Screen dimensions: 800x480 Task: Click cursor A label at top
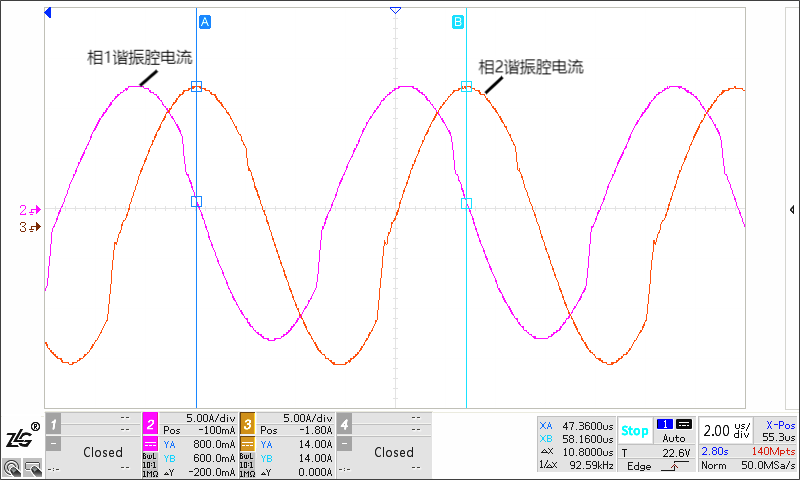click(x=205, y=22)
